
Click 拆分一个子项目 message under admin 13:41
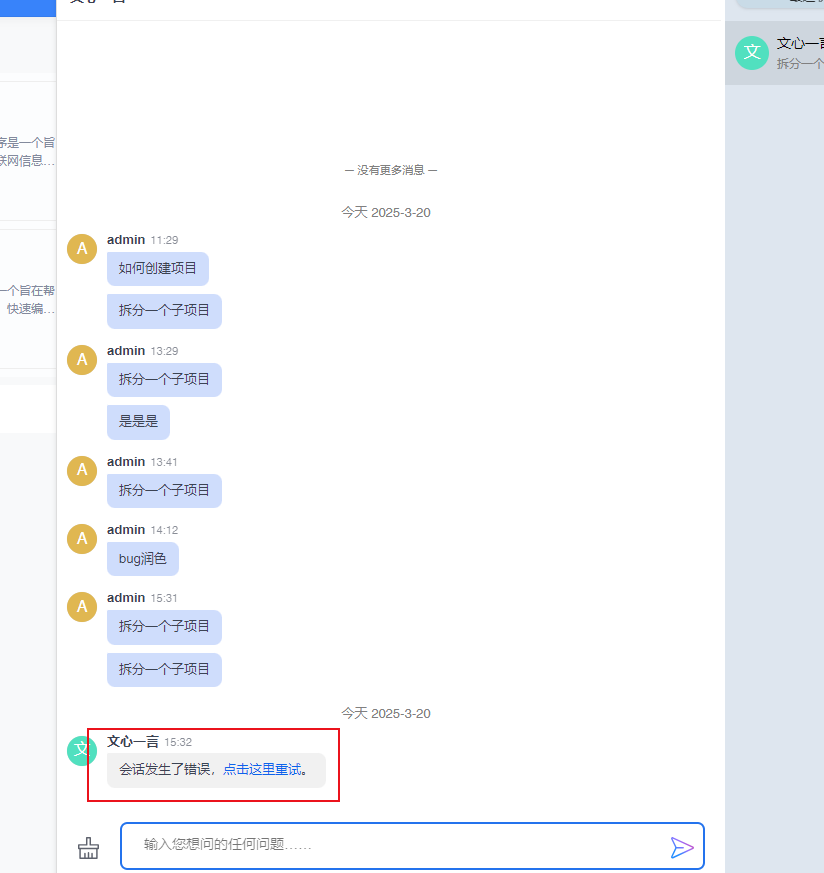(164, 491)
